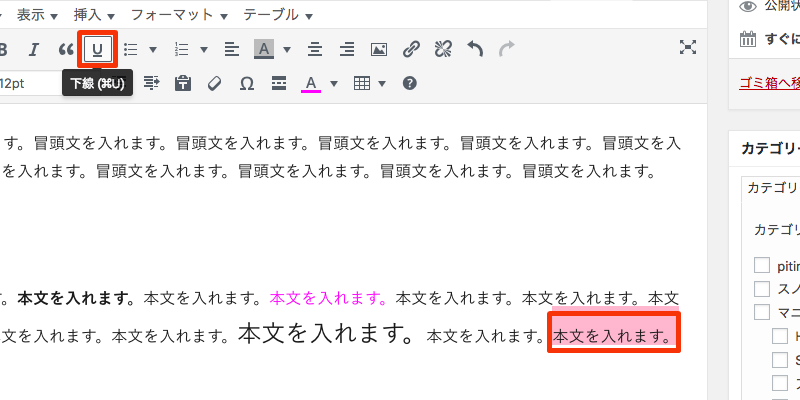The image size is (800, 400).
Task: Insert an image
Action: coord(379,49)
